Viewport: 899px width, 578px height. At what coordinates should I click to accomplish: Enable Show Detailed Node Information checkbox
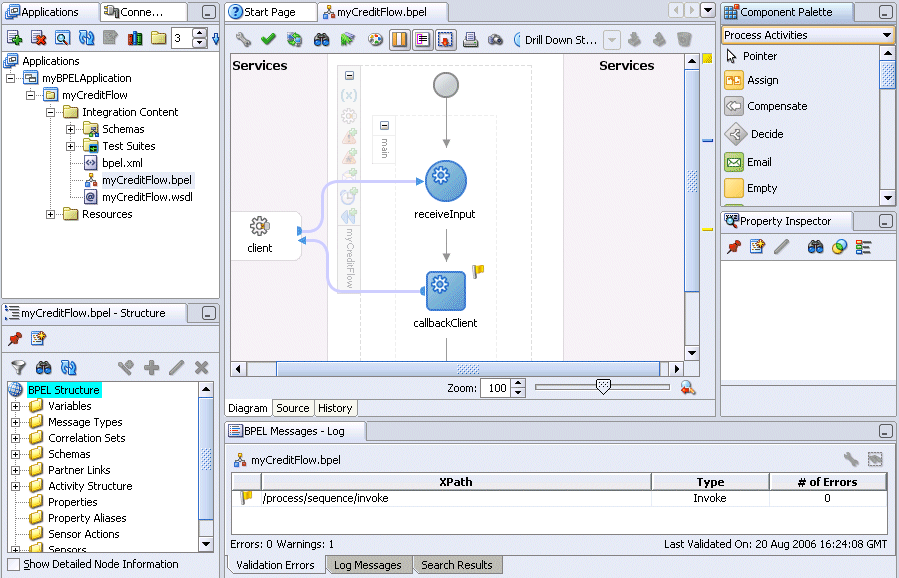pyautogui.click(x=13, y=564)
